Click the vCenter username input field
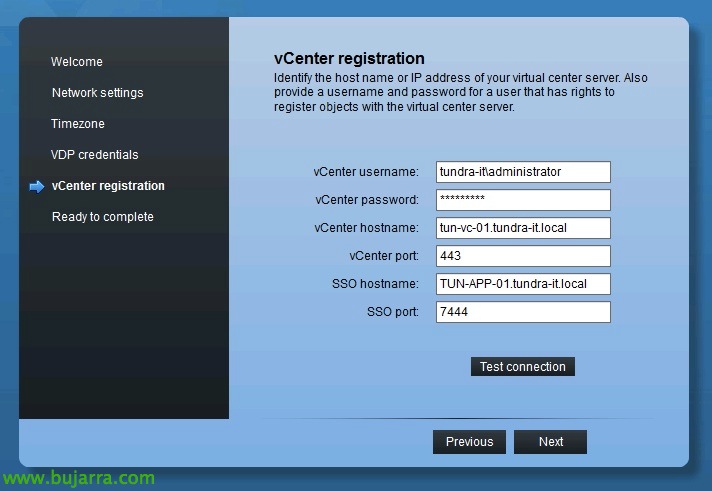This screenshot has height=491, width=712. pos(523,172)
